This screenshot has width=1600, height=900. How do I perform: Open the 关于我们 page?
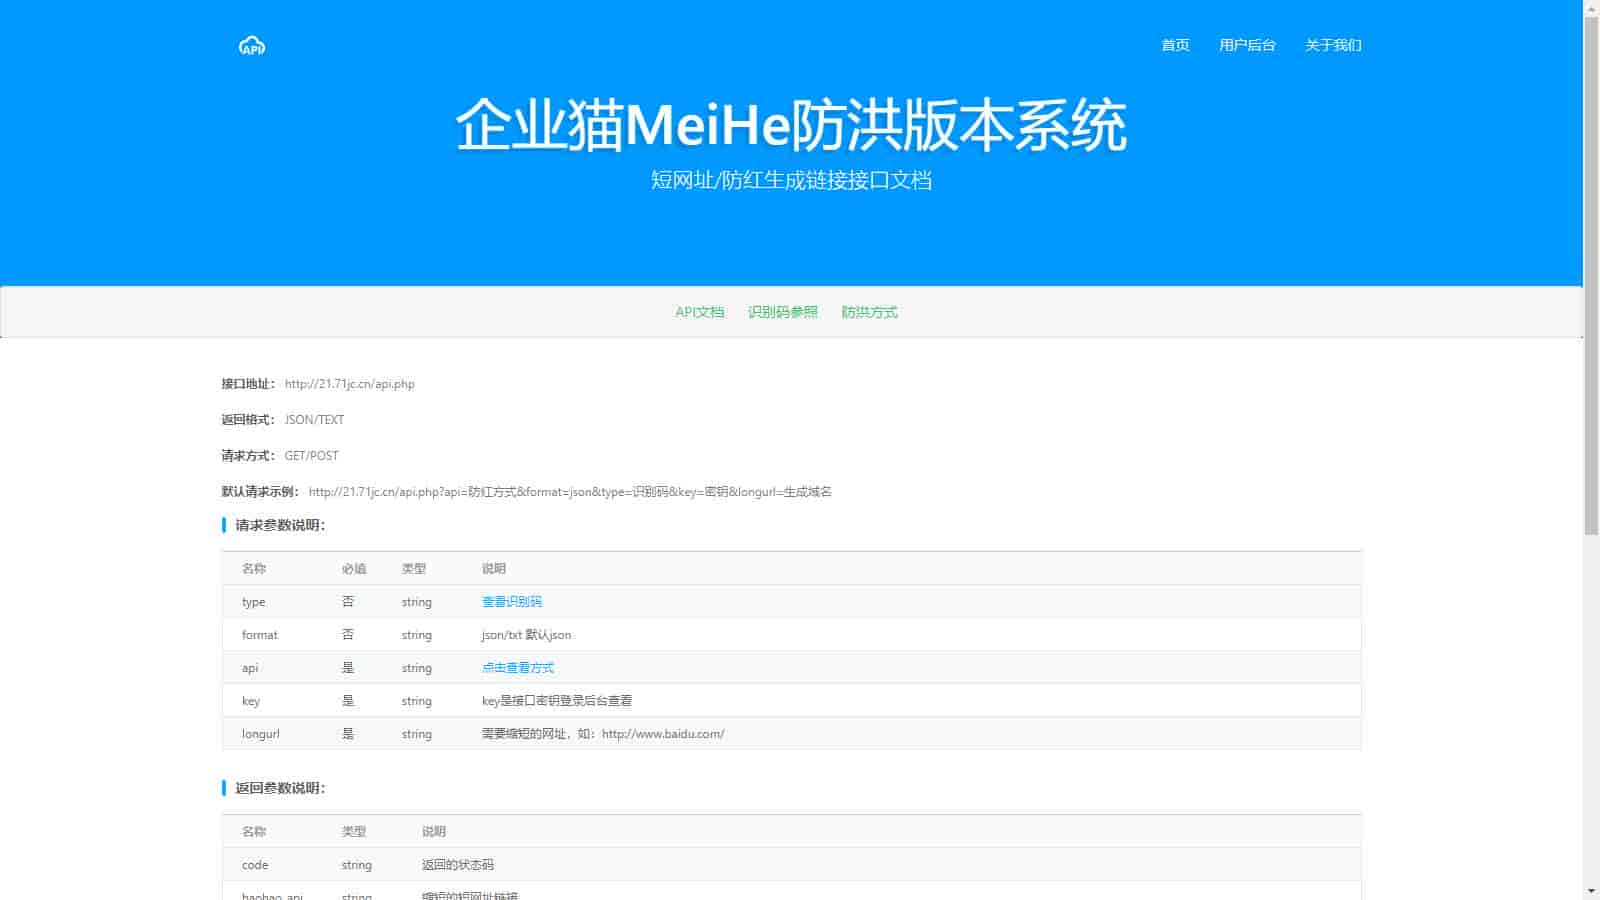(1333, 45)
